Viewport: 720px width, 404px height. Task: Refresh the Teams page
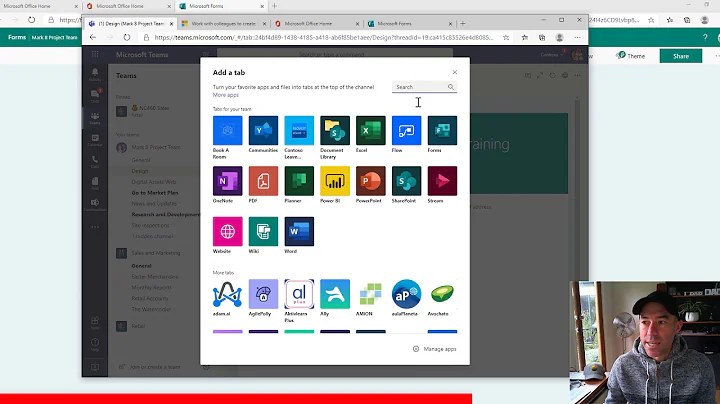(x=127, y=38)
